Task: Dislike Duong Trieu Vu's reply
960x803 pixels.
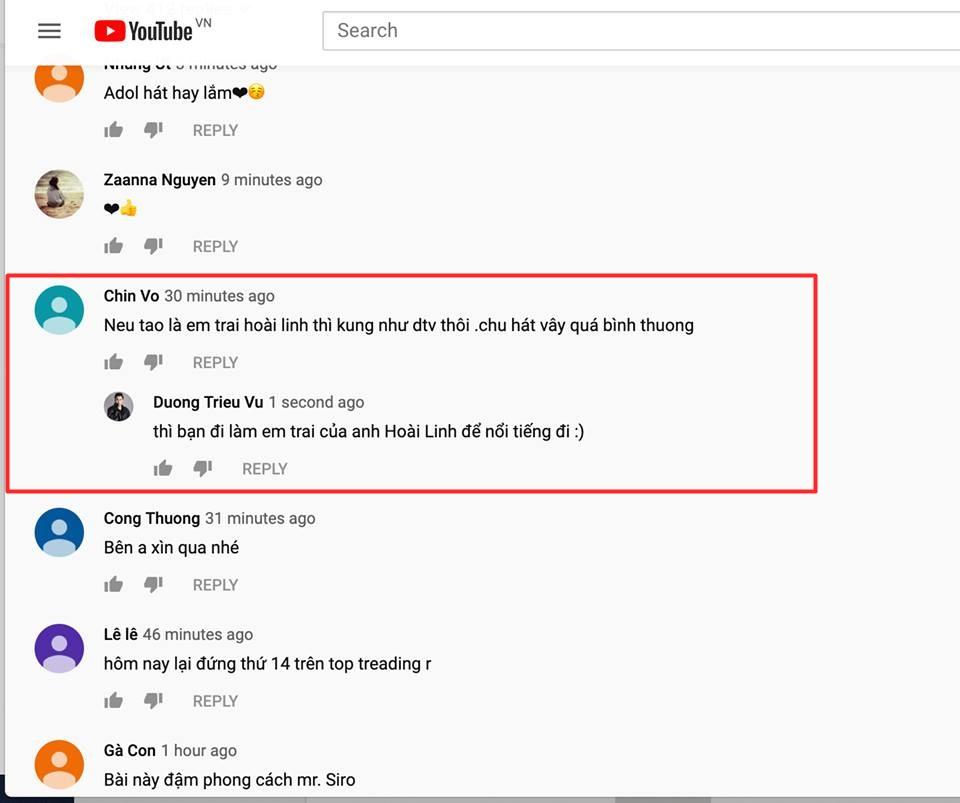Action: pos(203,467)
